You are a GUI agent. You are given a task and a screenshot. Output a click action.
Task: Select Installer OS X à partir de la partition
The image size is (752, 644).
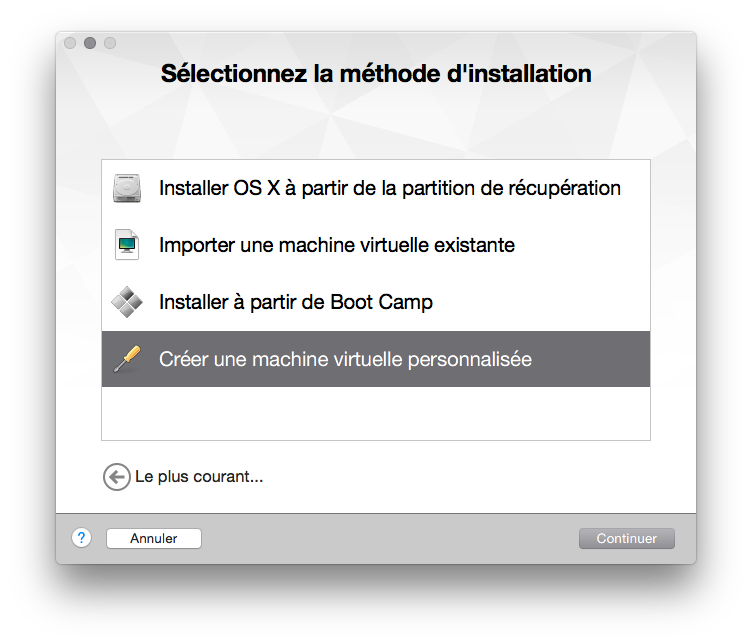pyautogui.click(x=376, y=188)
